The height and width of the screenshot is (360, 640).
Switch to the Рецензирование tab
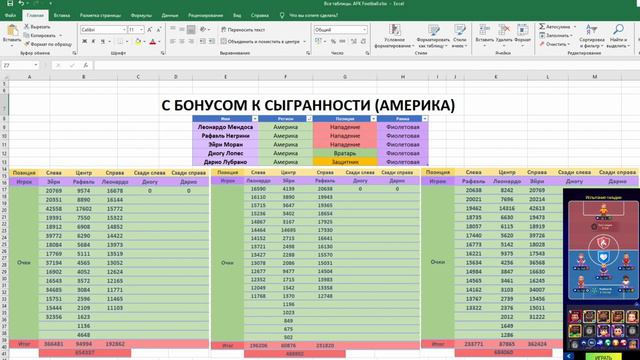(205, 16)
